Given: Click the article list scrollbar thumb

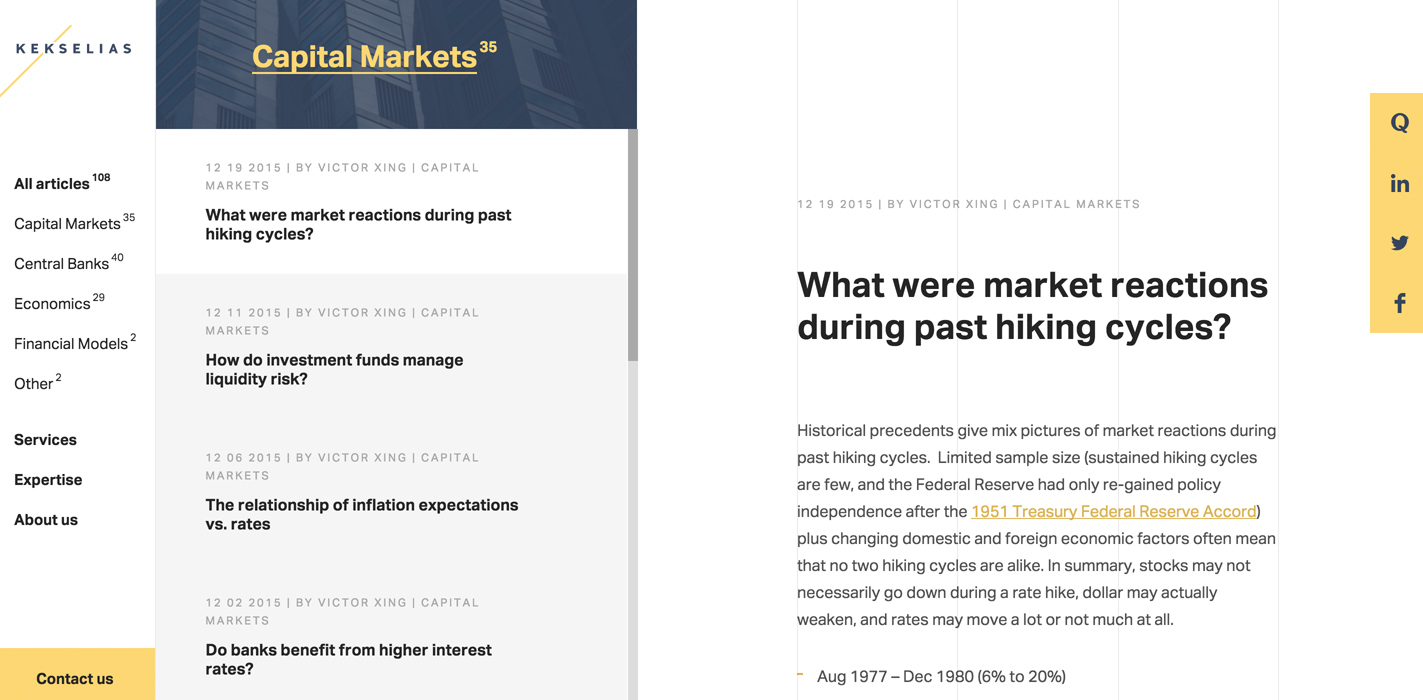Looking at the screenshot, I should coord(632,245).
